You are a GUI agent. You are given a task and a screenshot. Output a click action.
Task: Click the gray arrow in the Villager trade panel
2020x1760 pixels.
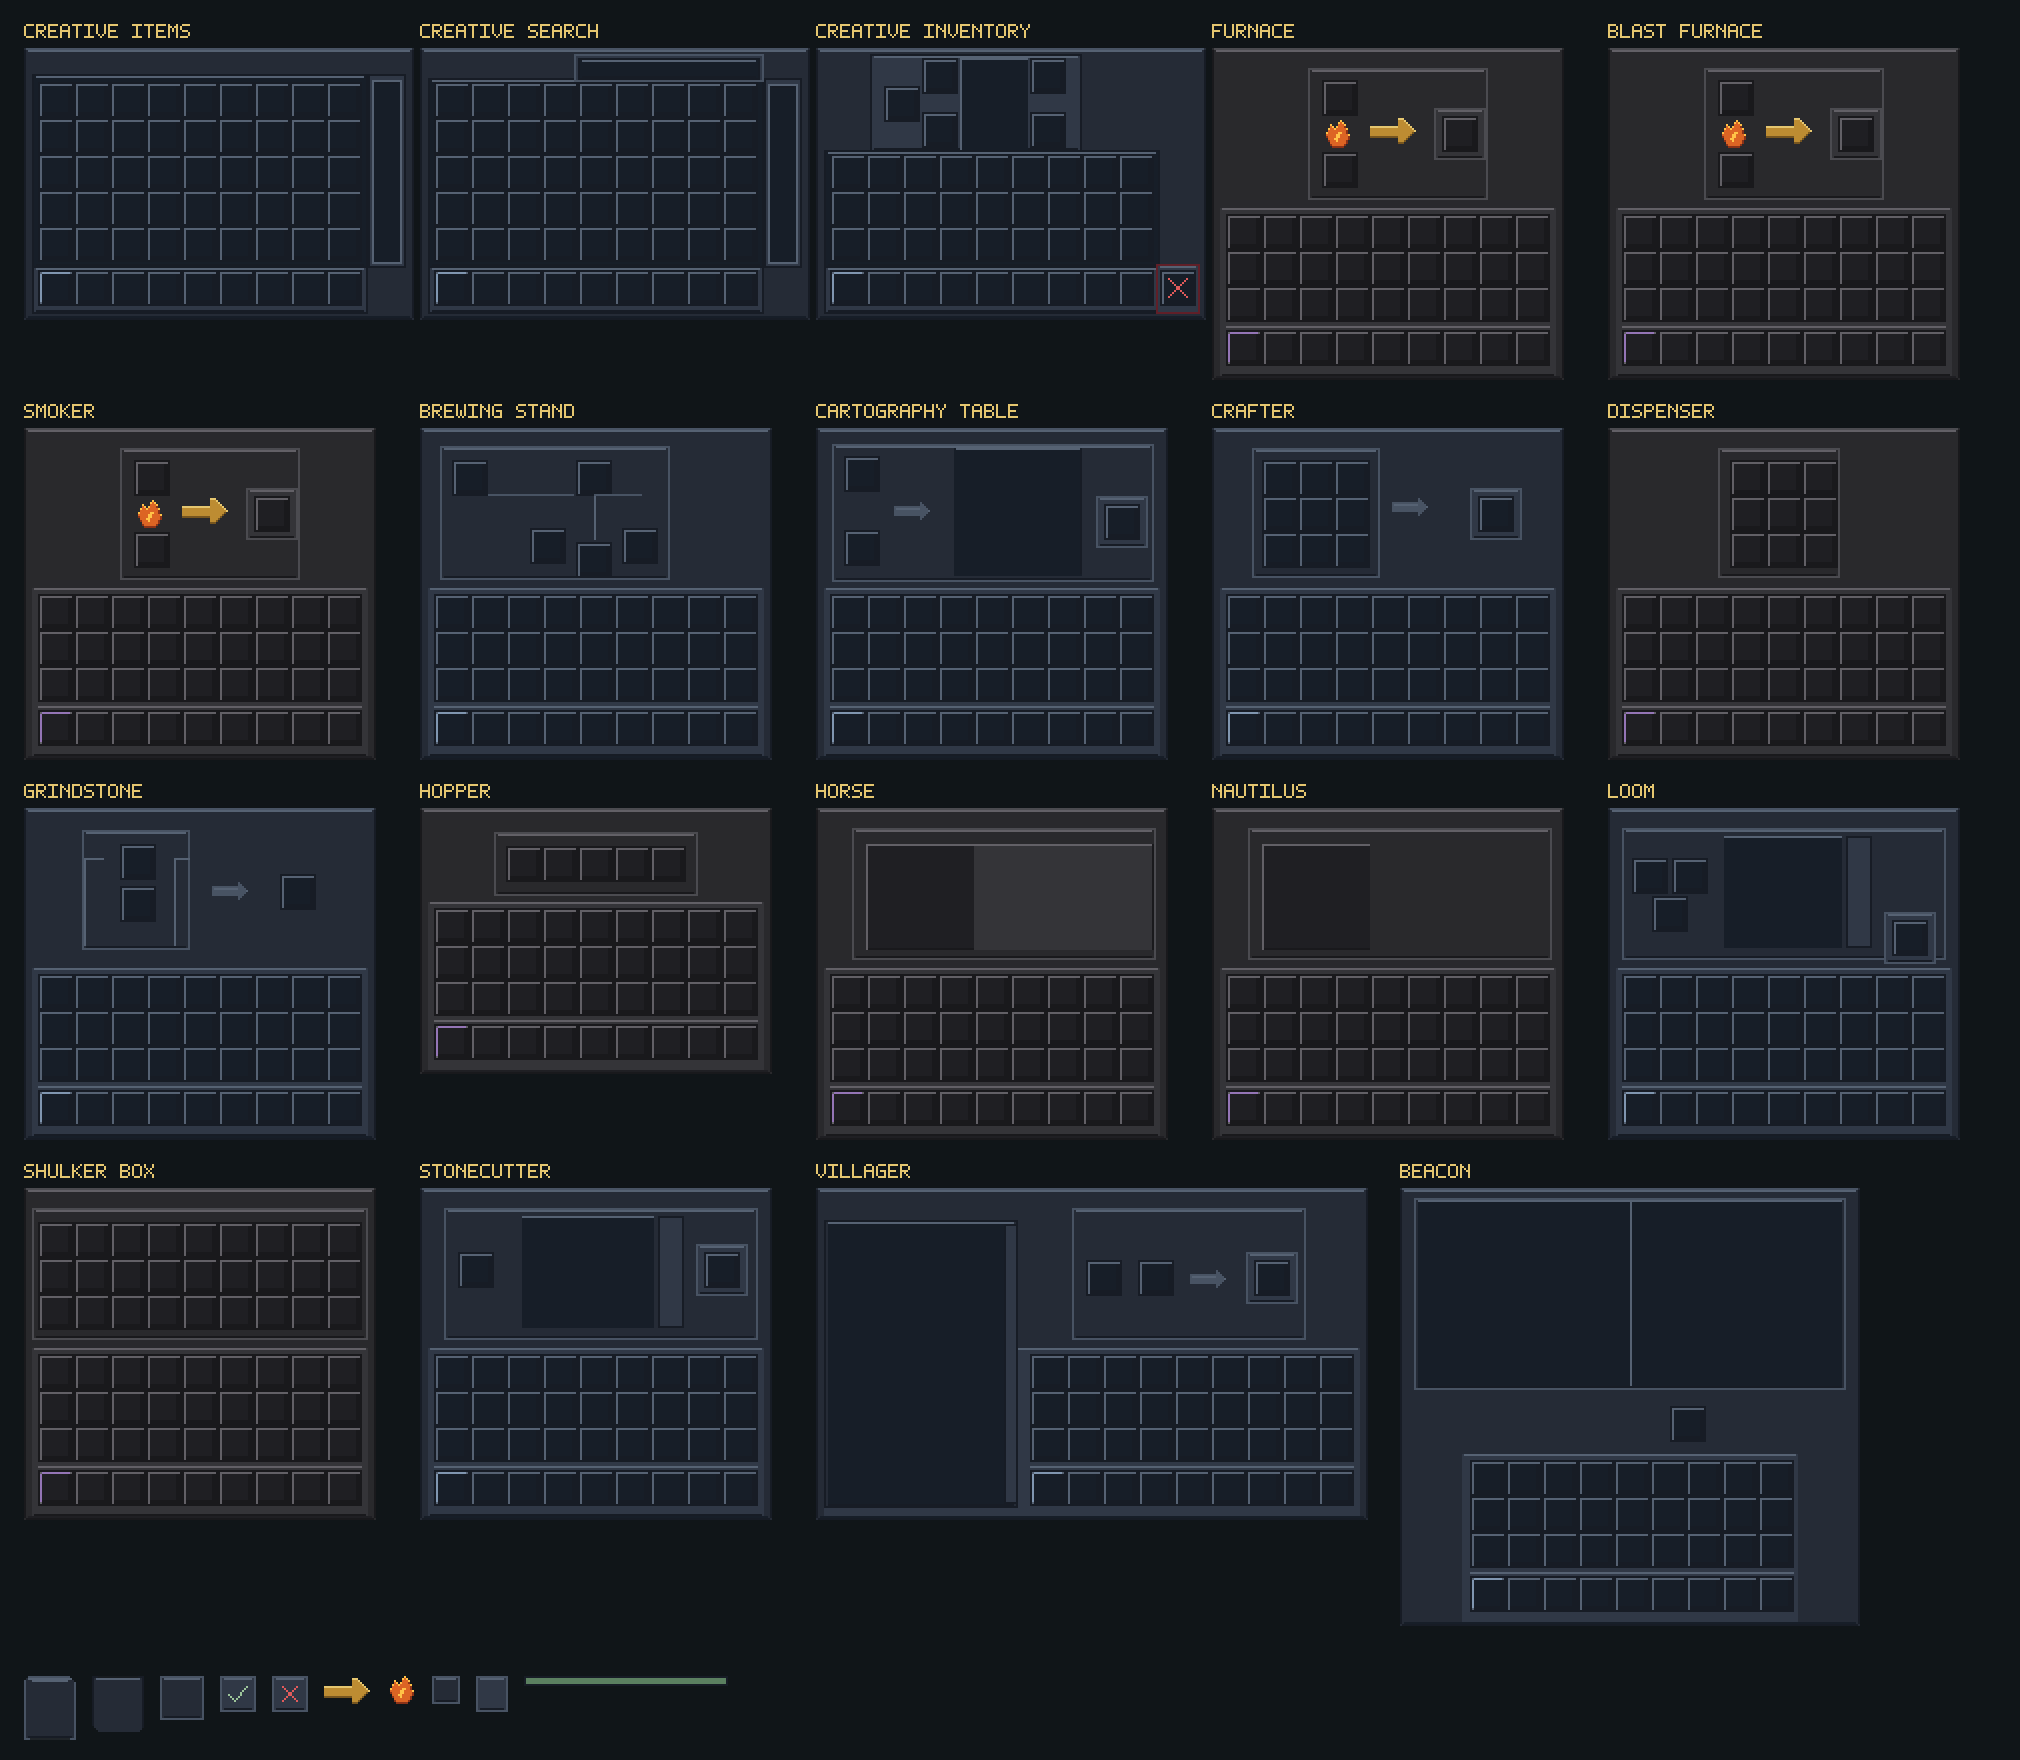[1208, 1279]
